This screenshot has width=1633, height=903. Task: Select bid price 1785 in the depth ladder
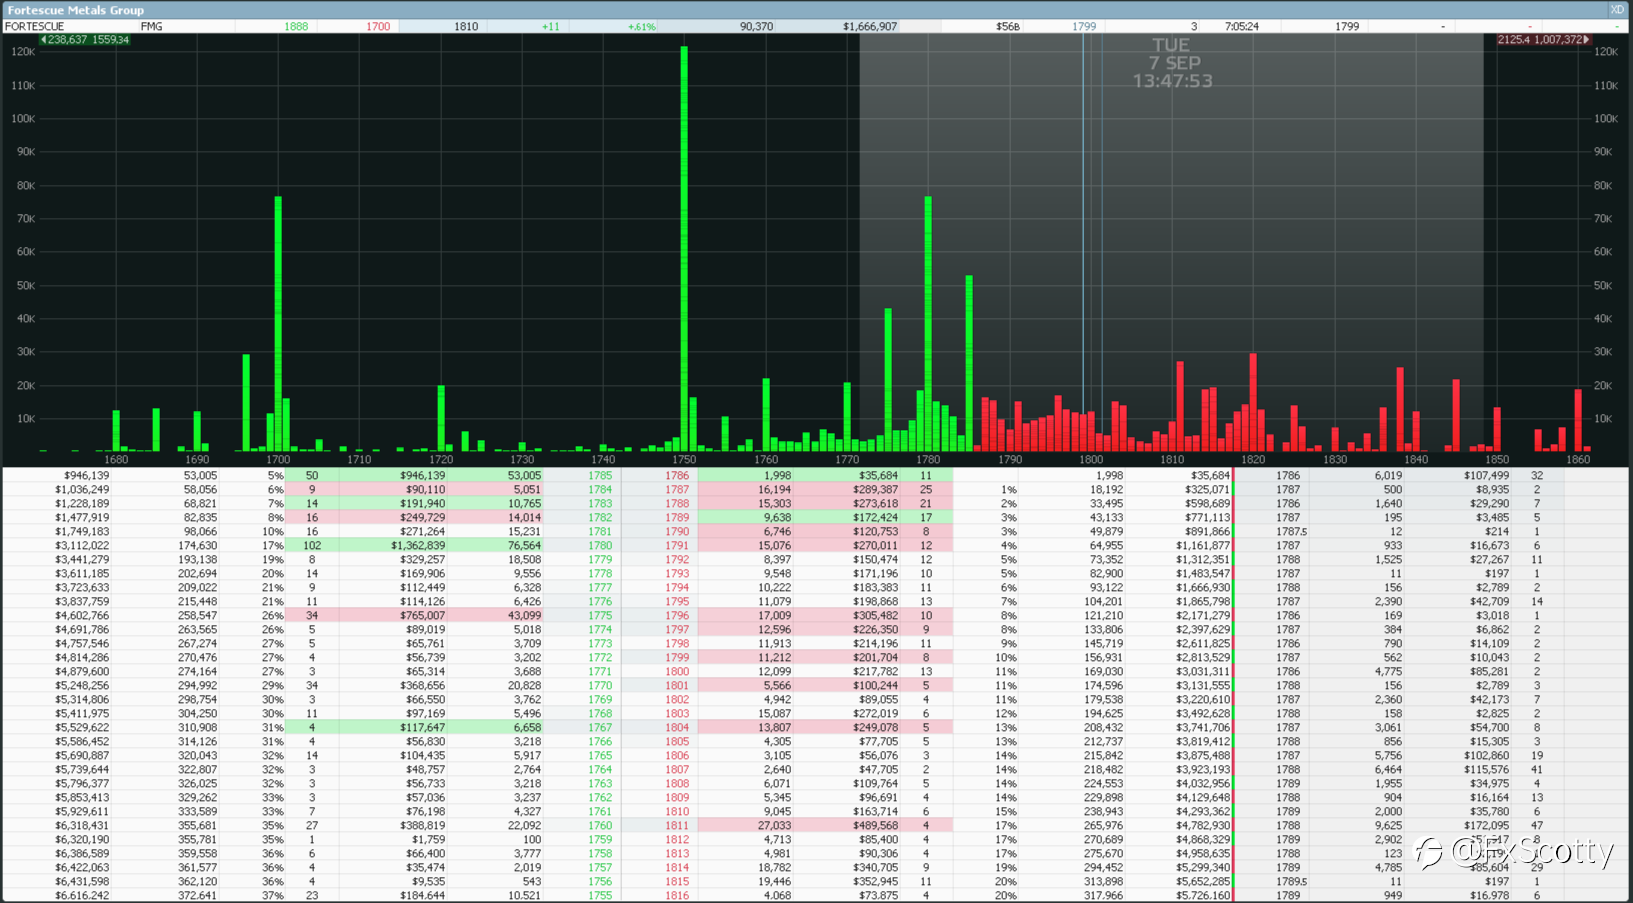point(600,476)
